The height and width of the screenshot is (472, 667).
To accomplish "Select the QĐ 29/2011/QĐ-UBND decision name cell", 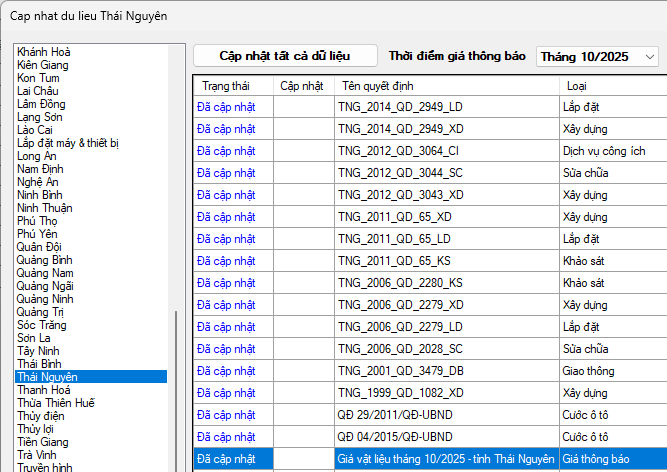I will [395, 415].
